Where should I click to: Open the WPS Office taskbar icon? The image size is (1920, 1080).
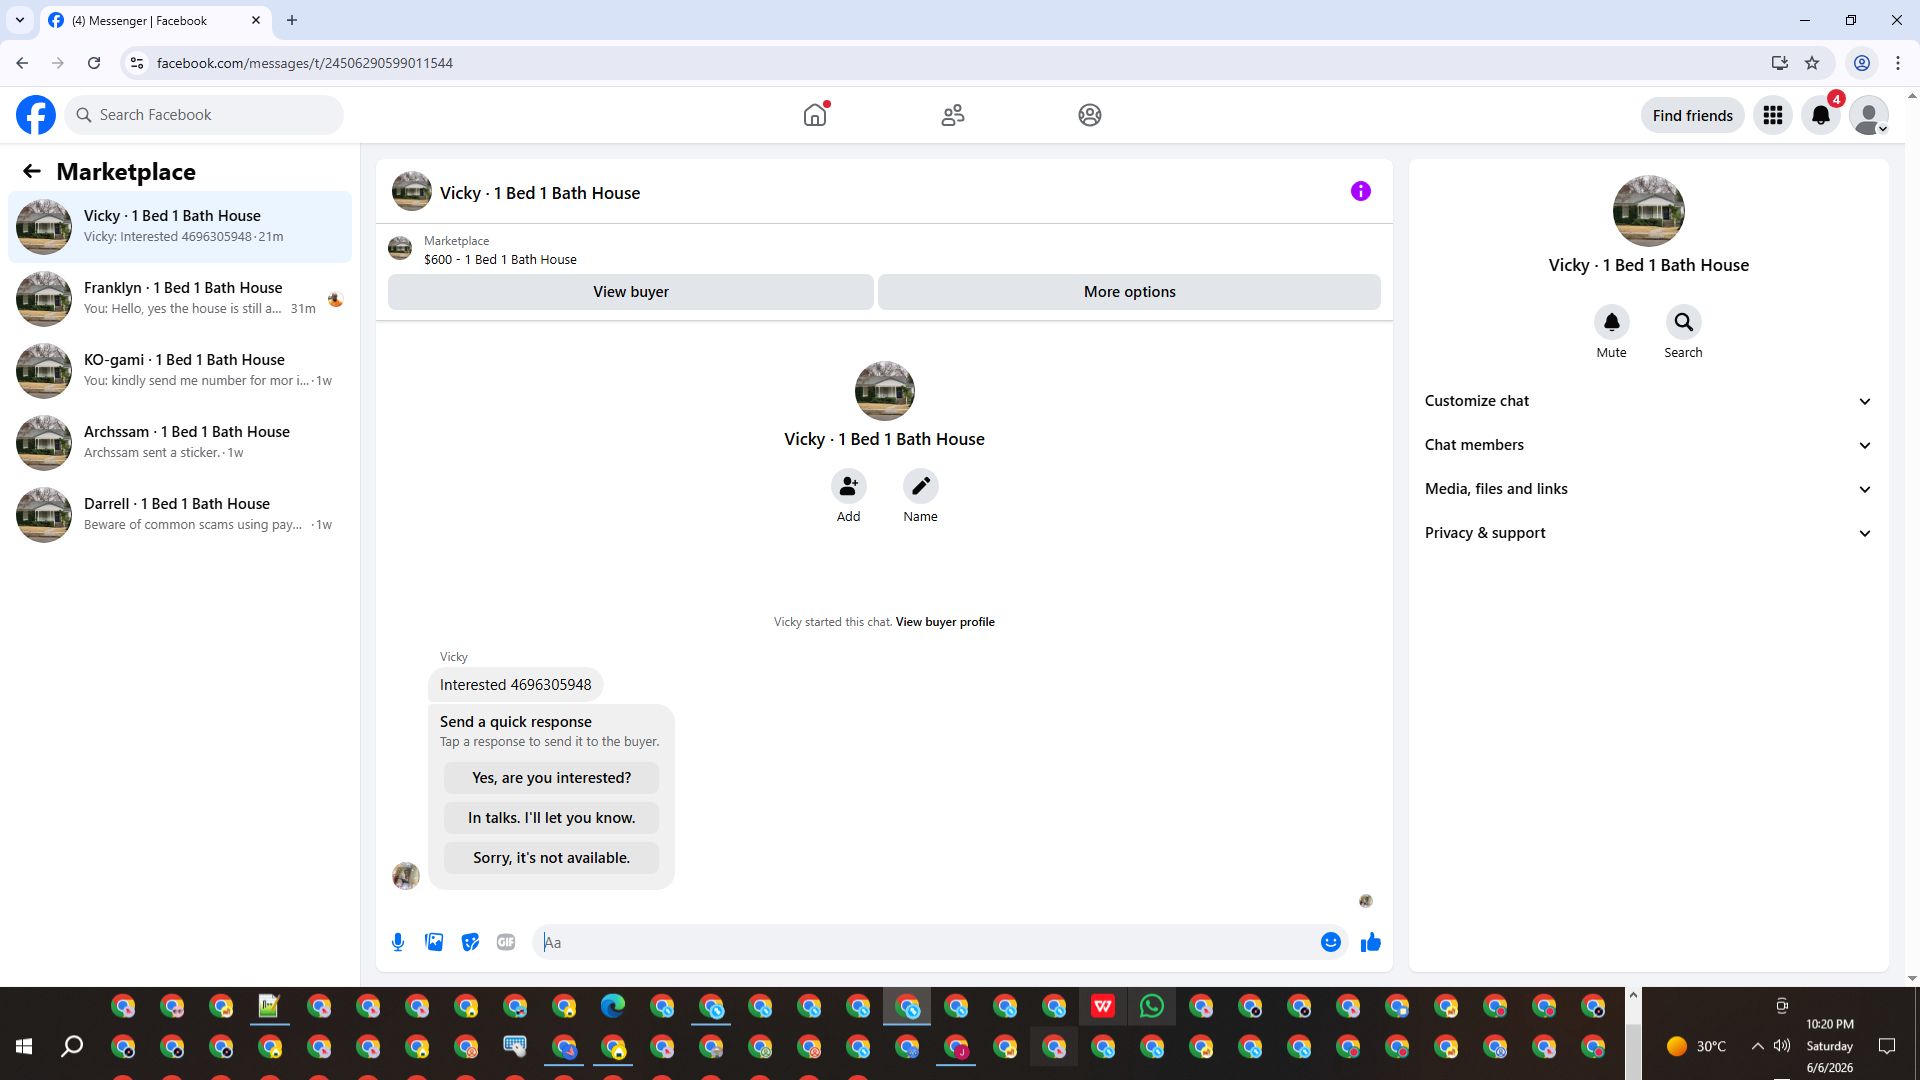(x=1103, y=1006)
